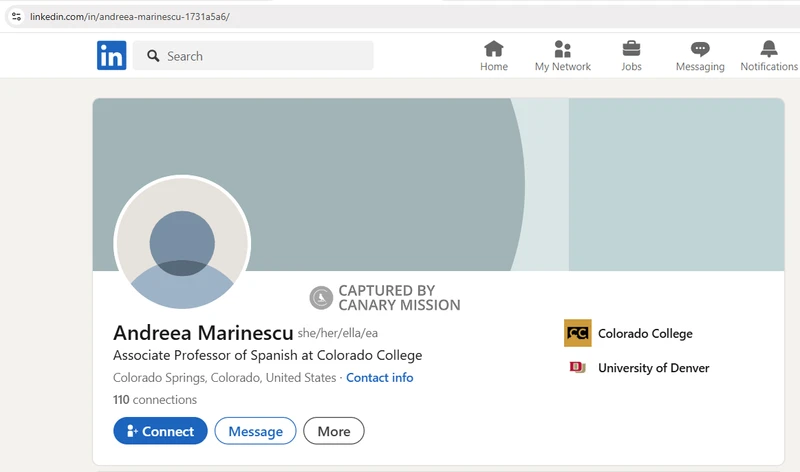Click the browser URL address text
This screenshot has width=800, height=472.
click(x=130, y=16)
